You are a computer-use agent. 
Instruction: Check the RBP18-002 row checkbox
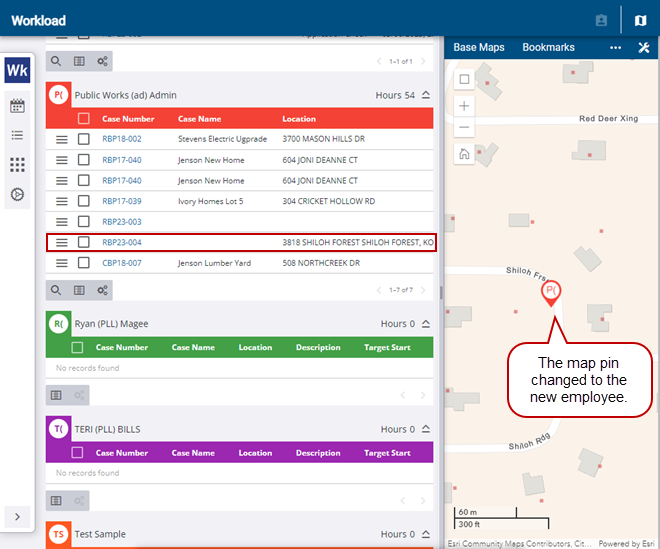click(84, 139)
